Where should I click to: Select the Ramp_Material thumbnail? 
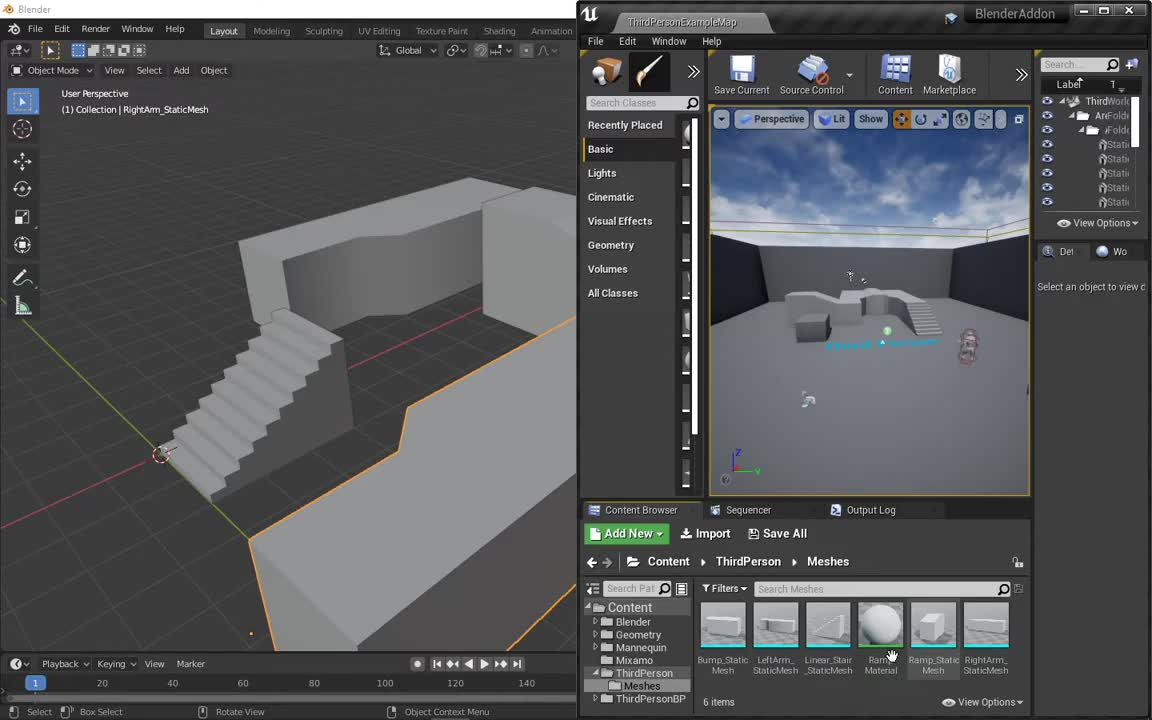(880, 625)
